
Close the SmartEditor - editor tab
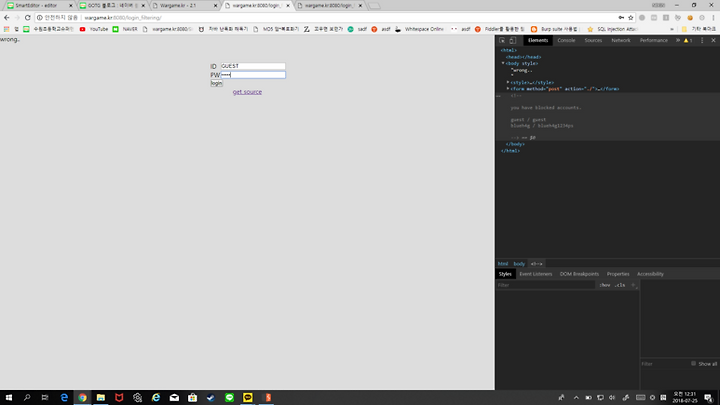pyautogui.click(x=71, y=6)
